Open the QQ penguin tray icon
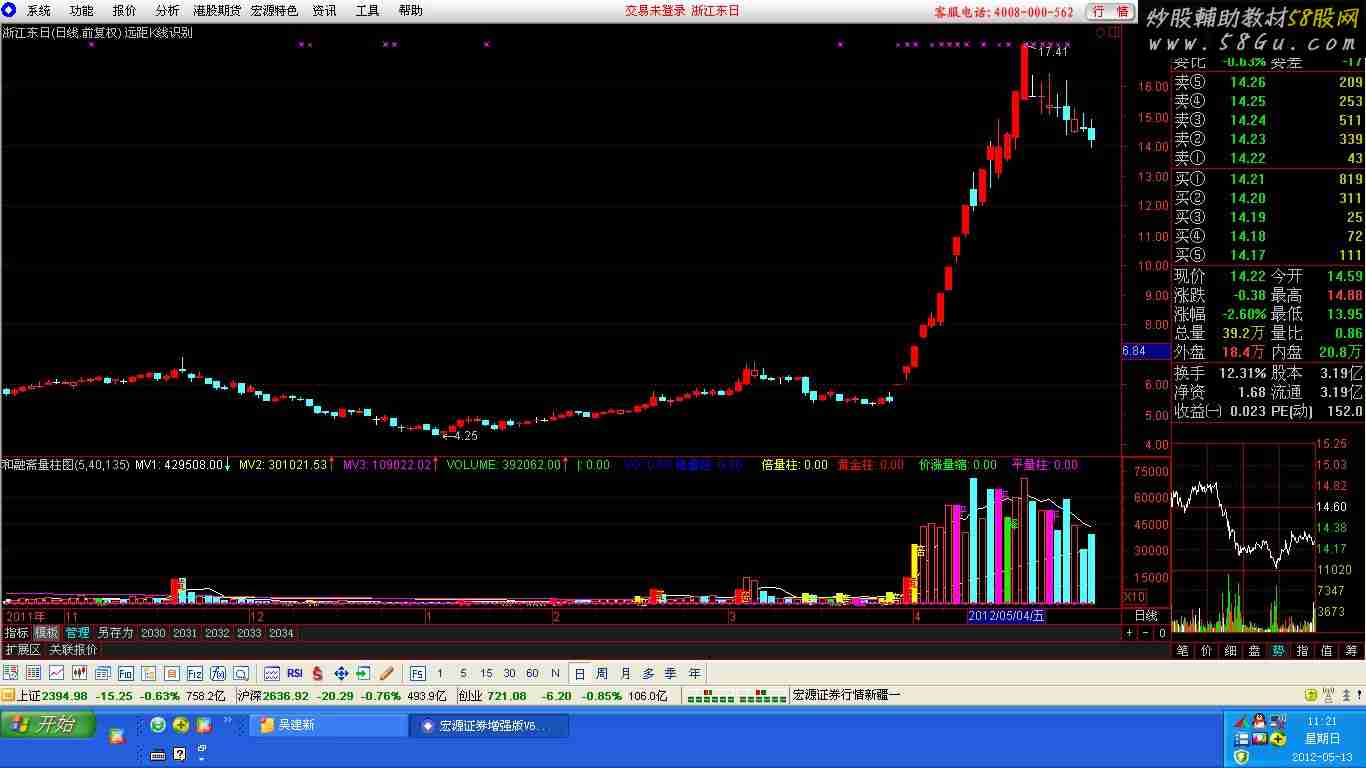This screenshot has height=768, width=1366. point(1258,721)
